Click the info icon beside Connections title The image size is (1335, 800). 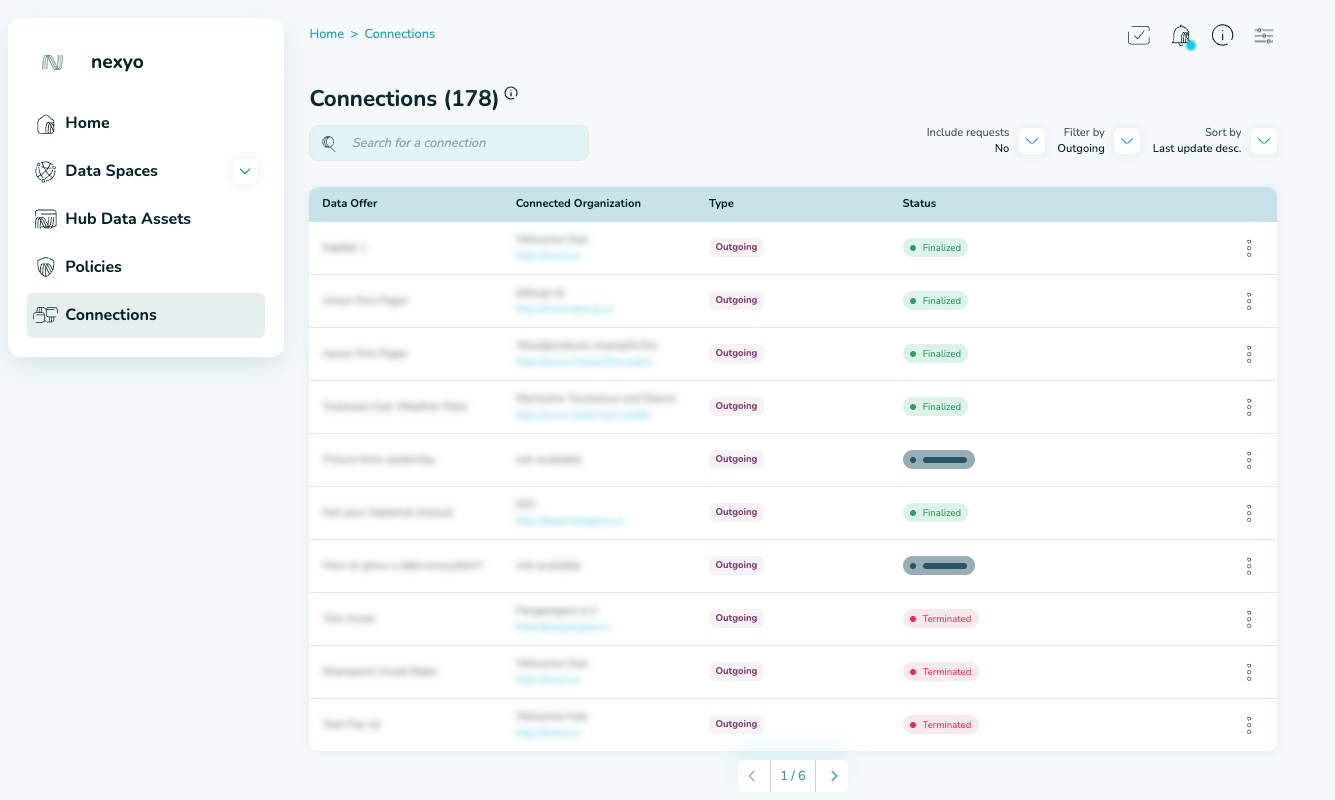coord(511,94)
